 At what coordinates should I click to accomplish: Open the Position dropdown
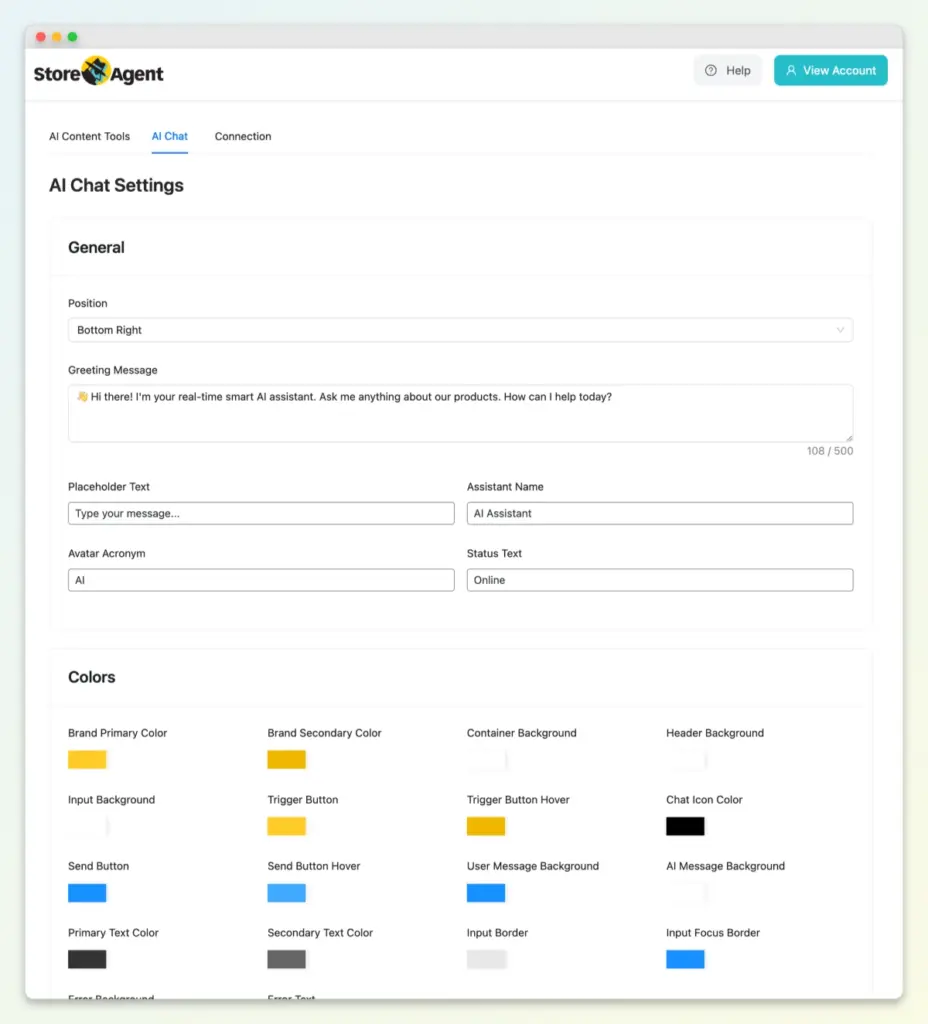[460, 329]
